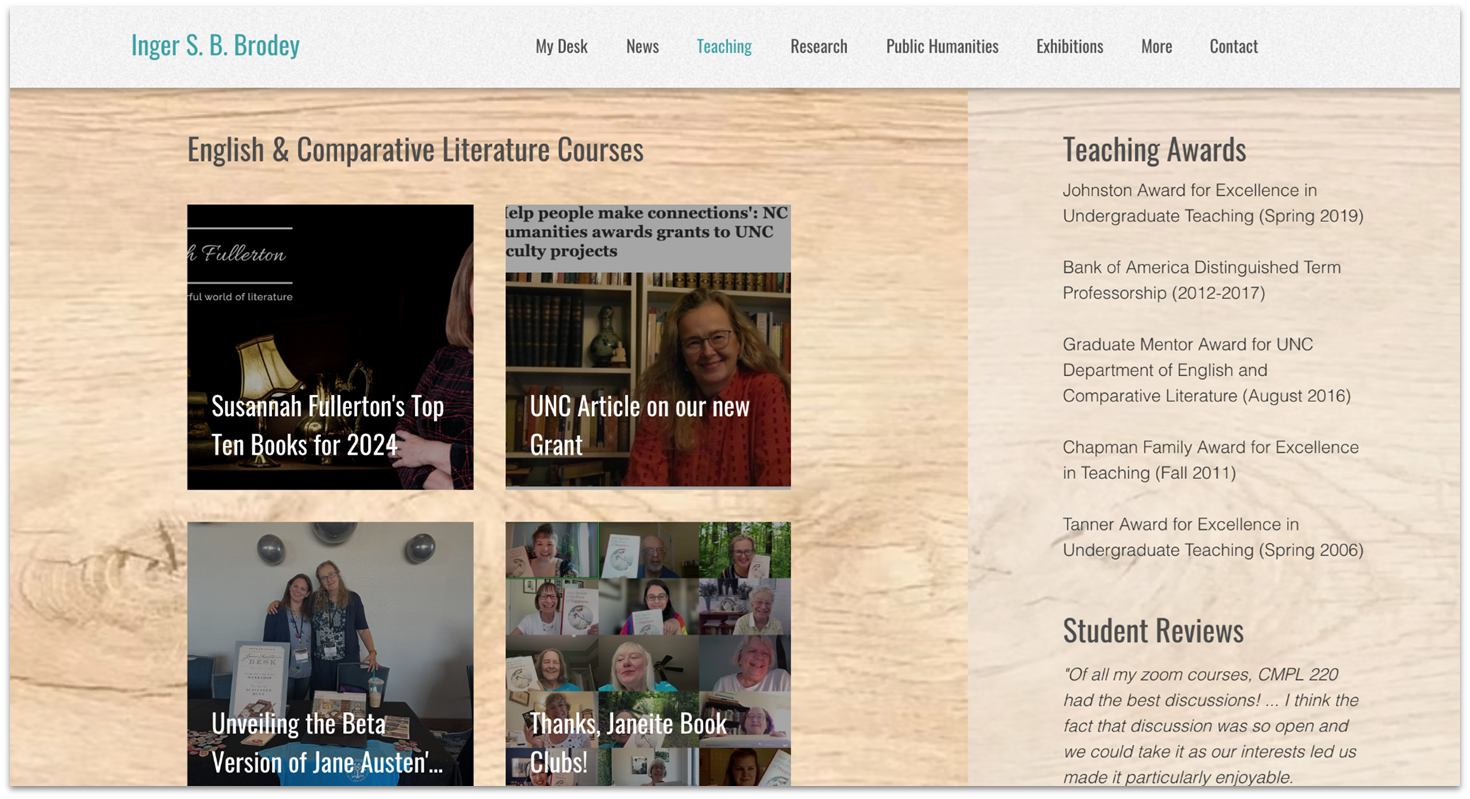Click the Inger S. B. Brodey site title
The image size is (1470, 799).
[215, 45]
